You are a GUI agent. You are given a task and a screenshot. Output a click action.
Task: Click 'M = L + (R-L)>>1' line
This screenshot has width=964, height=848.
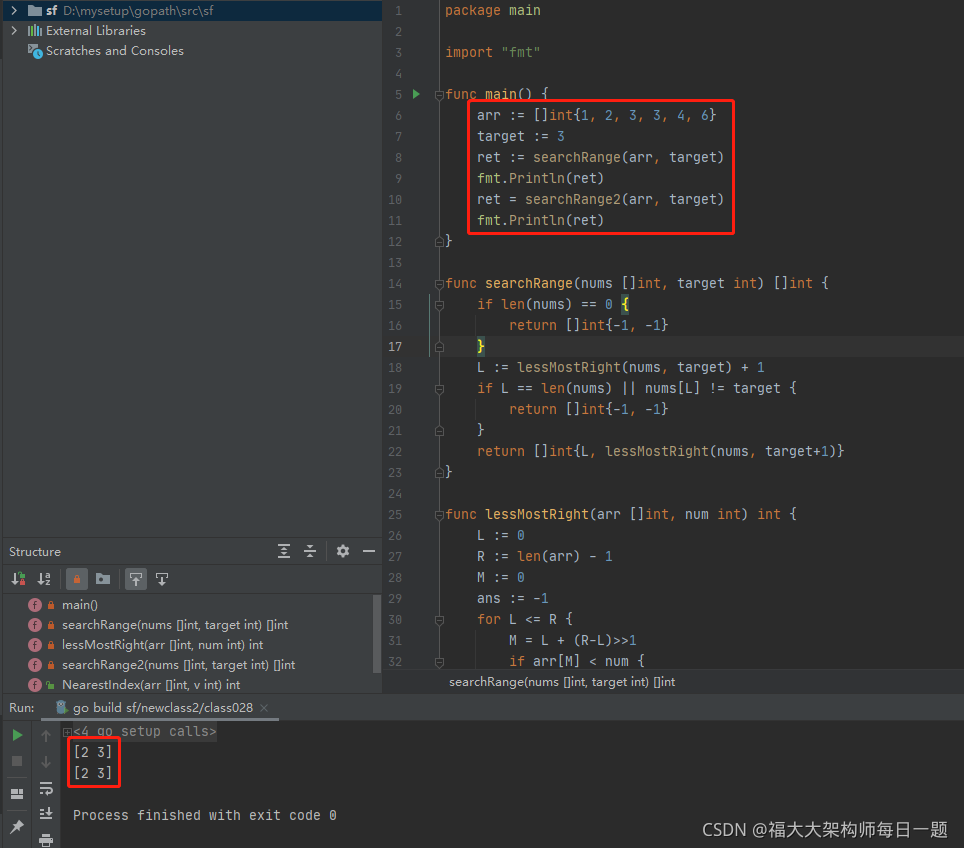click(x=572, y=640)
